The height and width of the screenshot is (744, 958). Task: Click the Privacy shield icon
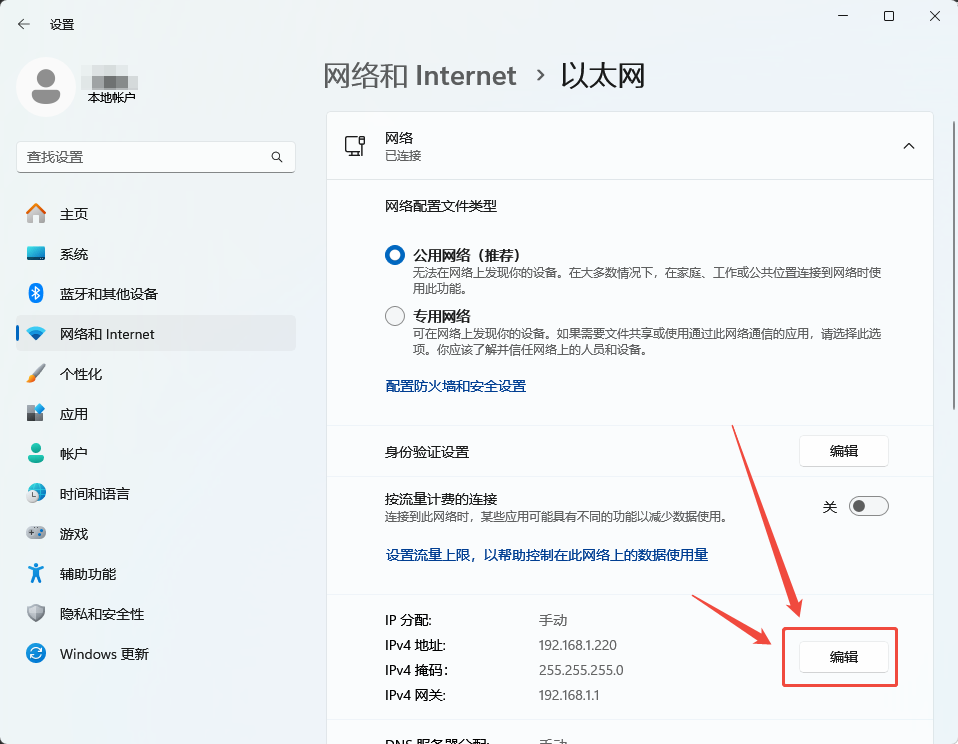(36, 613)
